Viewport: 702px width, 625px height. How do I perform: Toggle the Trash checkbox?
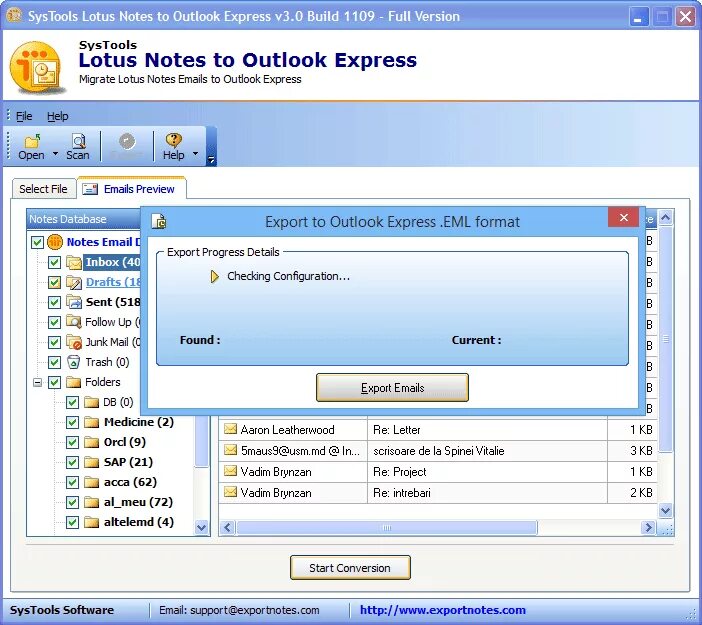point(55,362)
